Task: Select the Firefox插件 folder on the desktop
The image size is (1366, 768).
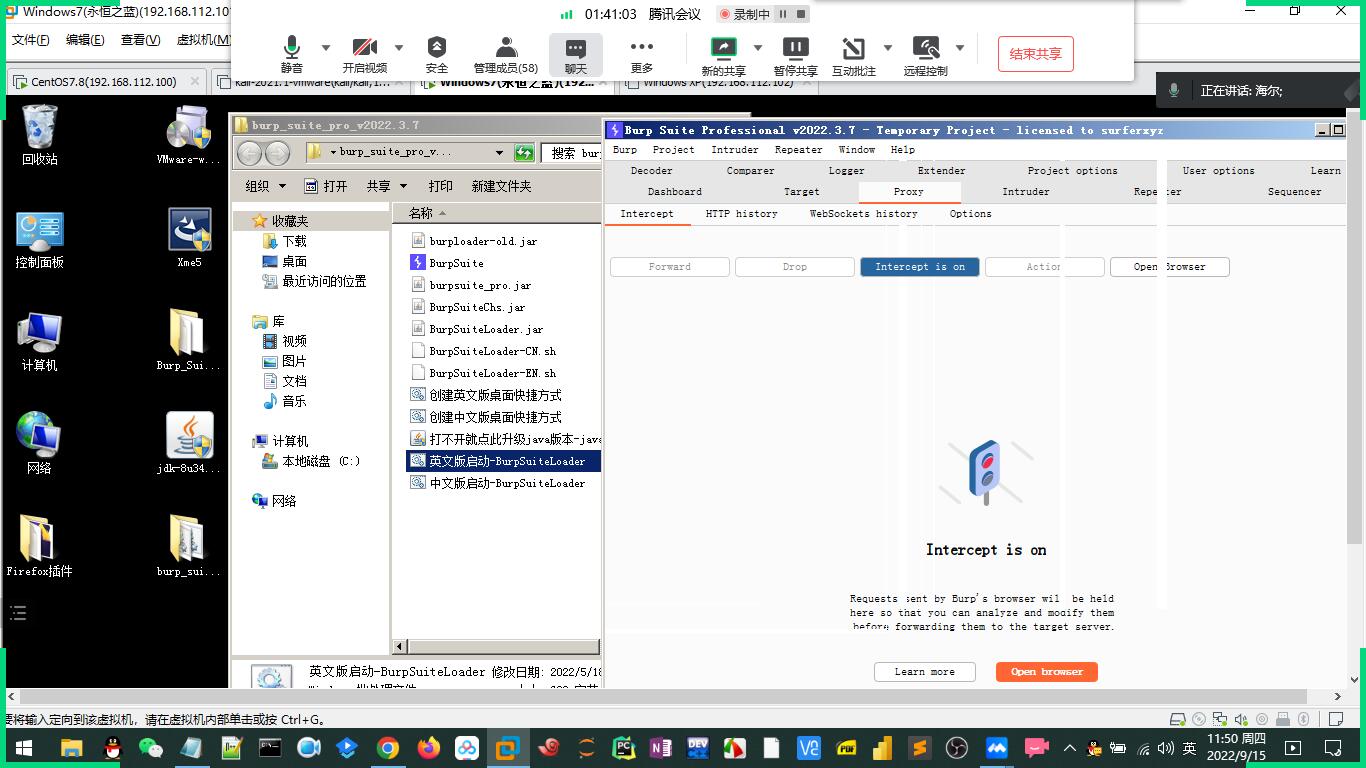Action: [x=40, y=547]
